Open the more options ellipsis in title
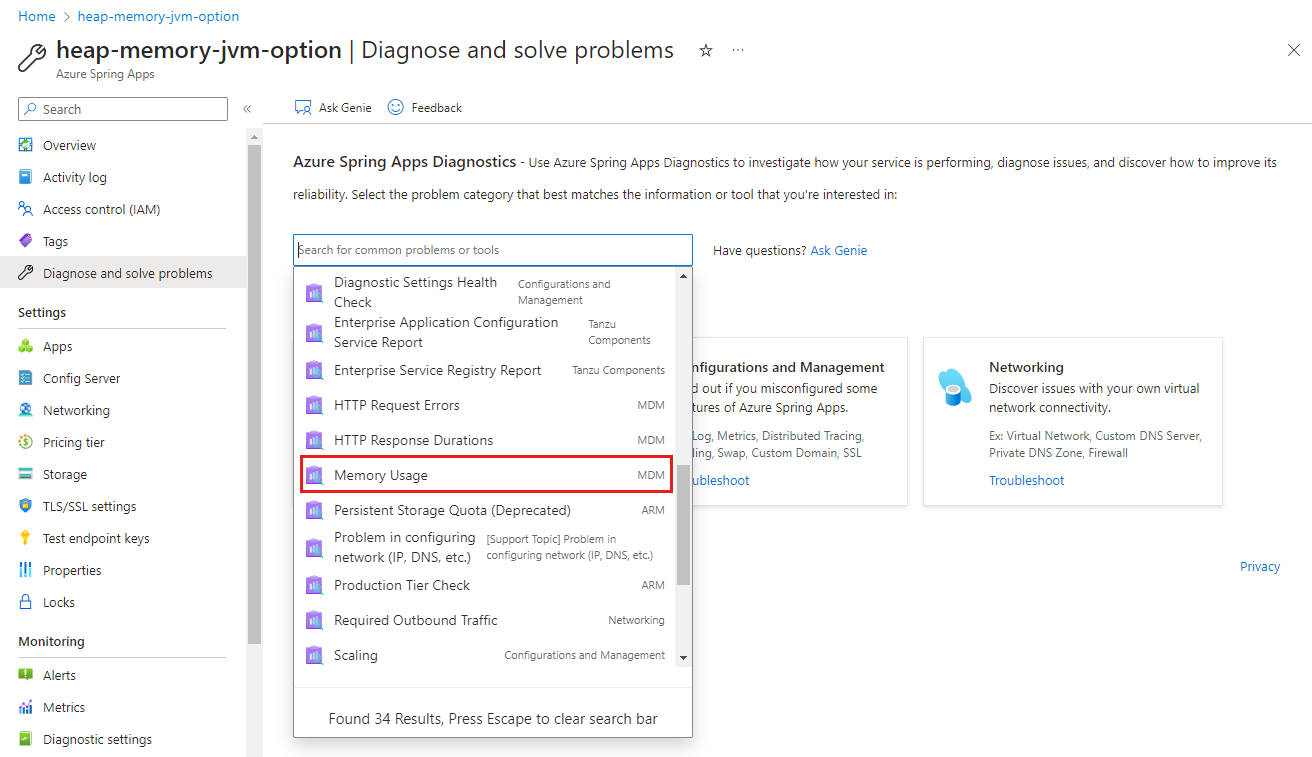The image size is (1312, 757). (738, 50)
